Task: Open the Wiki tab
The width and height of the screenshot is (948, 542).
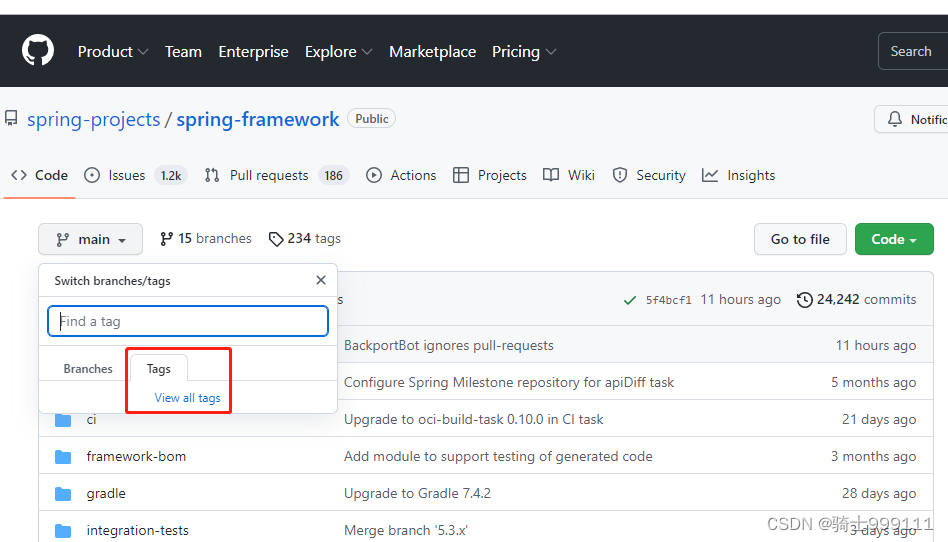Action: click(569, 175)
